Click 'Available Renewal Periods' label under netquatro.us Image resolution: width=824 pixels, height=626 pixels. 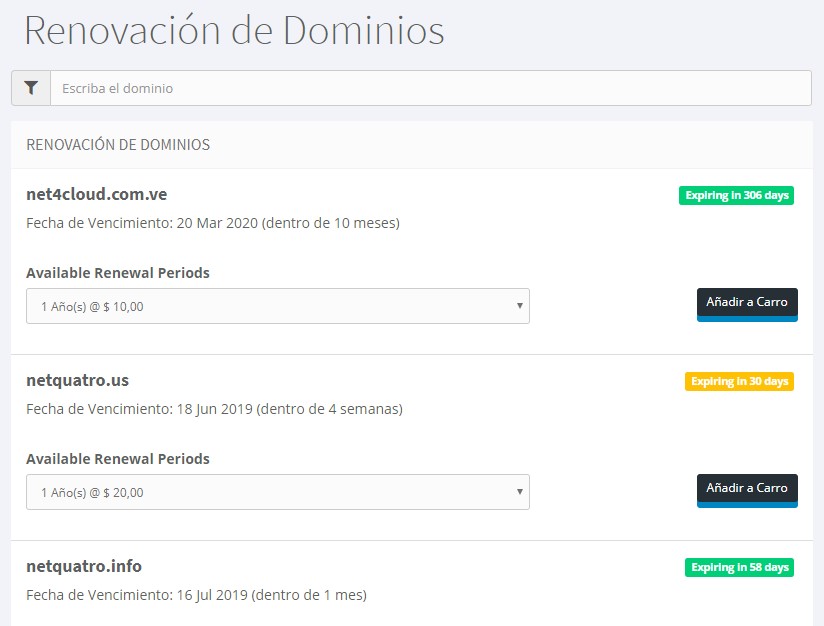pos(118,459)
